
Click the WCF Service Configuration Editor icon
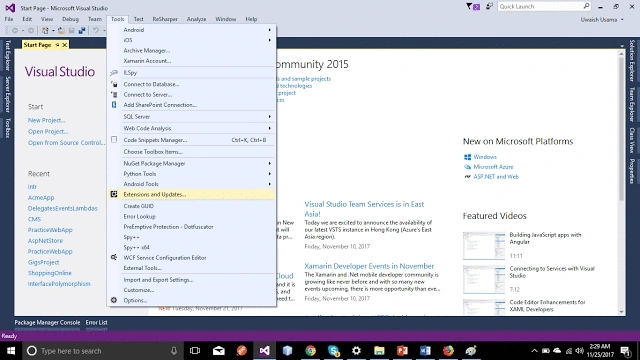(x=114, y=258)
